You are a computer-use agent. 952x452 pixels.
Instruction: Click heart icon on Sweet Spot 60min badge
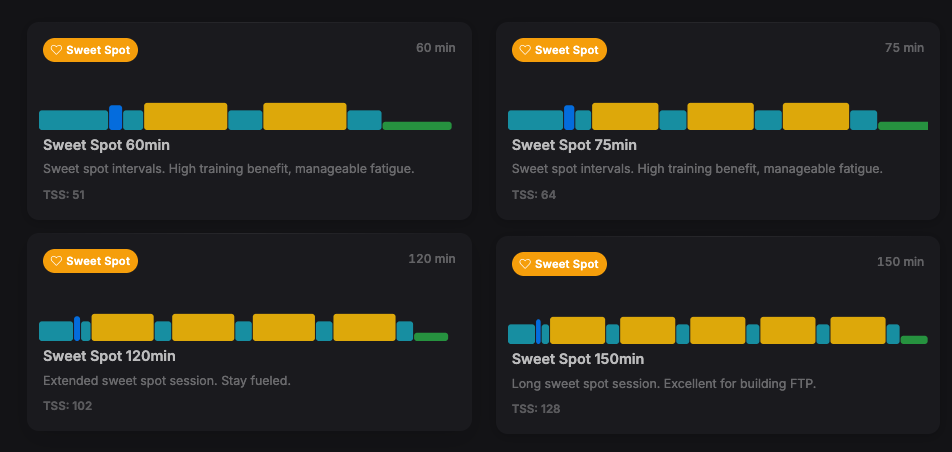[x=57, y=50]
